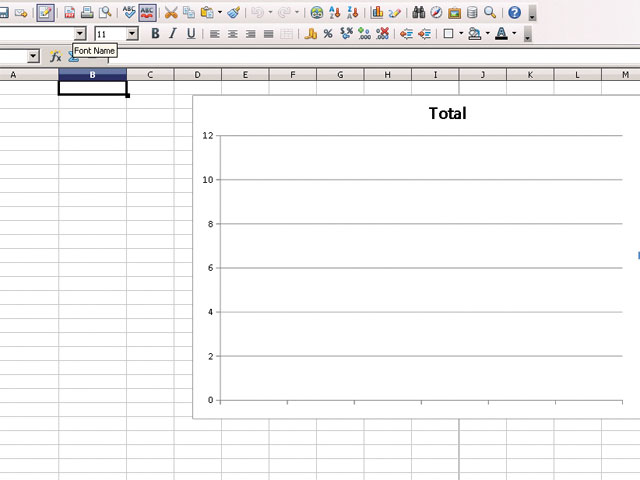Add a decimal place
Viewport: 640px width, 480px height.
coord(364,34)
